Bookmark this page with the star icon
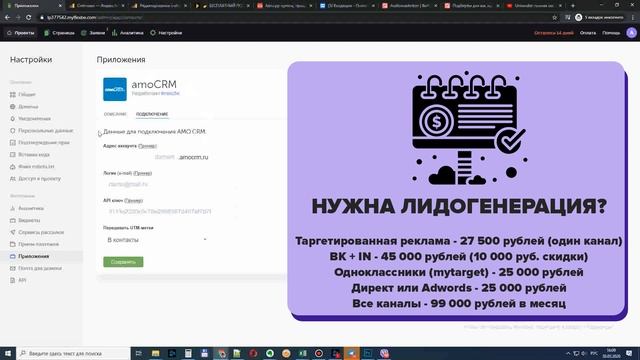 click(554, 18)
